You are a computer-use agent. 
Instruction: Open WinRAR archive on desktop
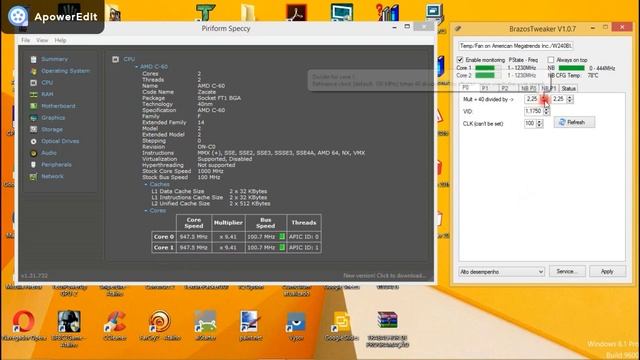[387, 321]
